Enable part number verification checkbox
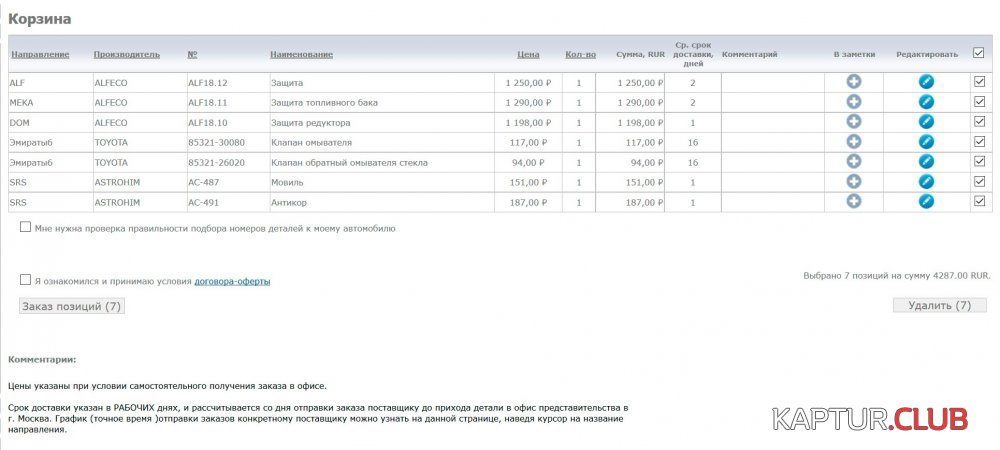The image size is (1000, 450). 25,228
